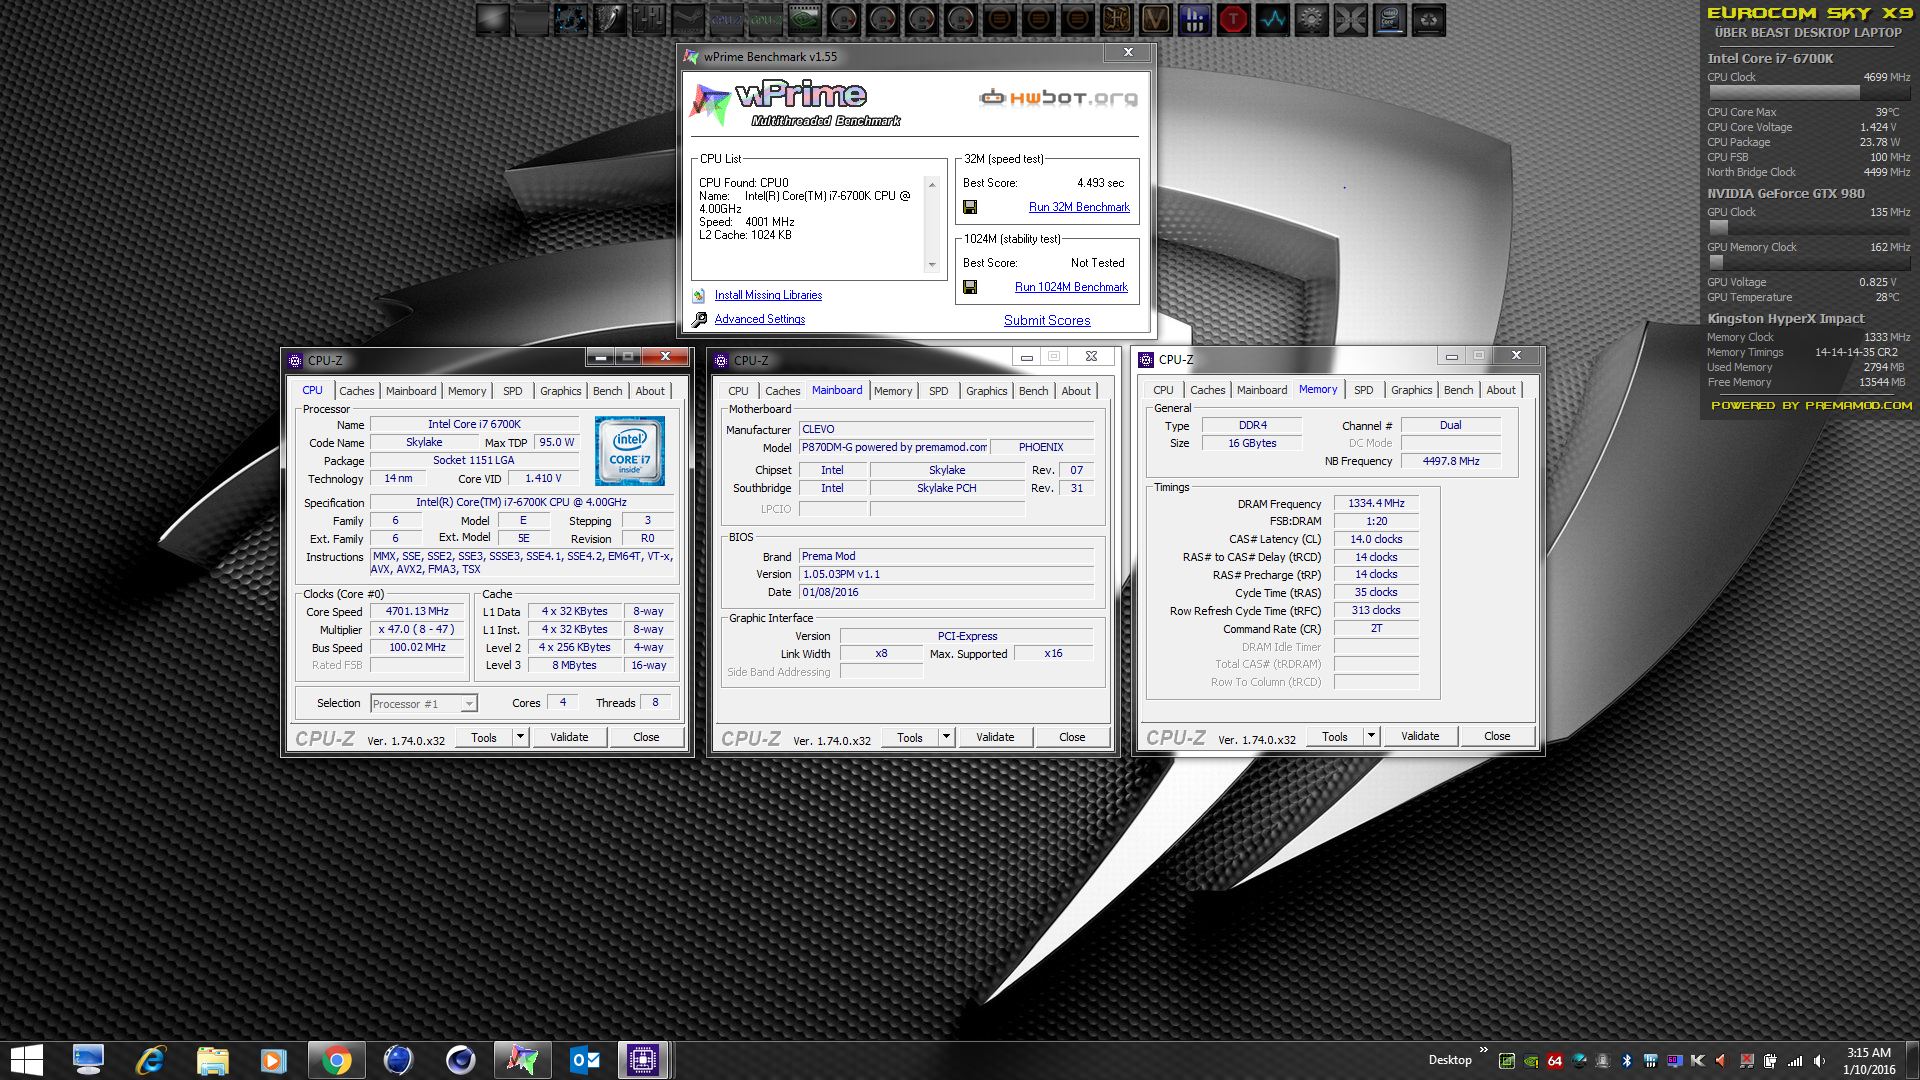Click the wPrime icon in the taskbar

pos(521,1059)
